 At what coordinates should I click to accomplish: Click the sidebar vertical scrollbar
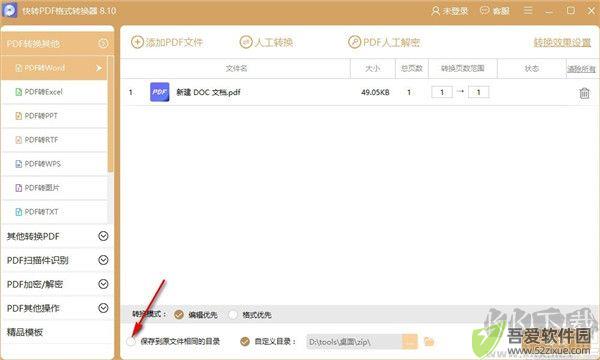[111, 115]
